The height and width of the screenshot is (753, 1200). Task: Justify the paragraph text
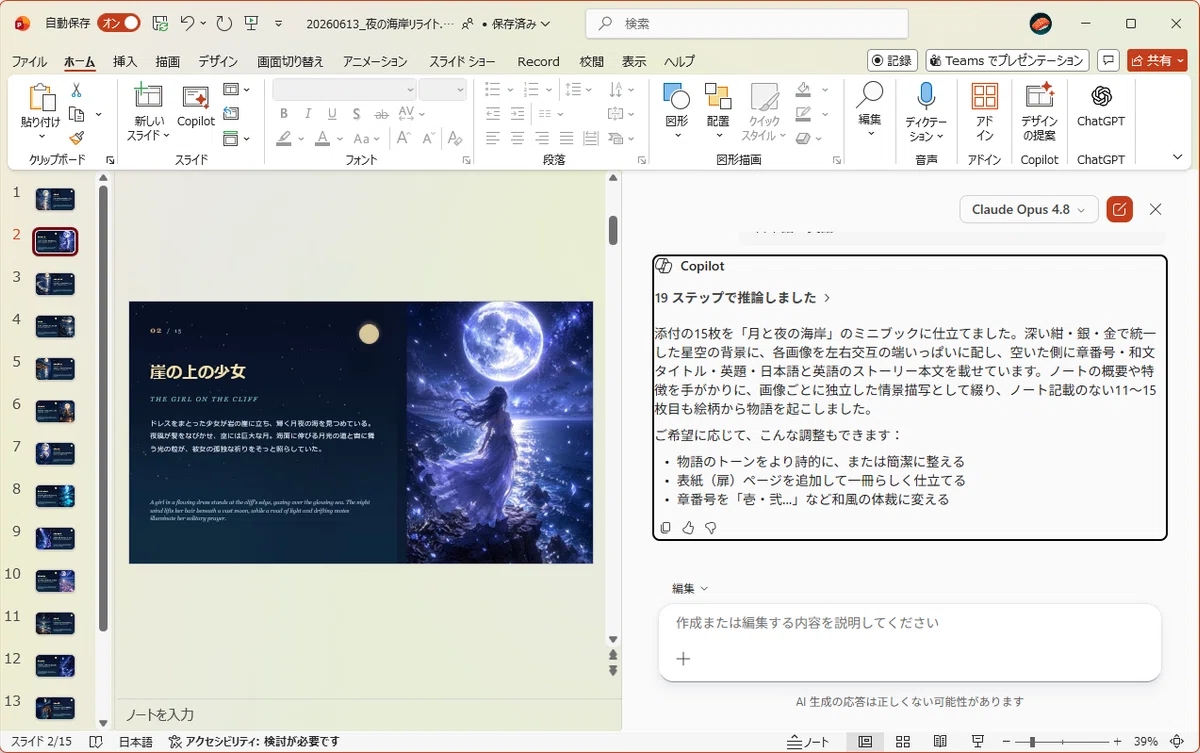566,138
